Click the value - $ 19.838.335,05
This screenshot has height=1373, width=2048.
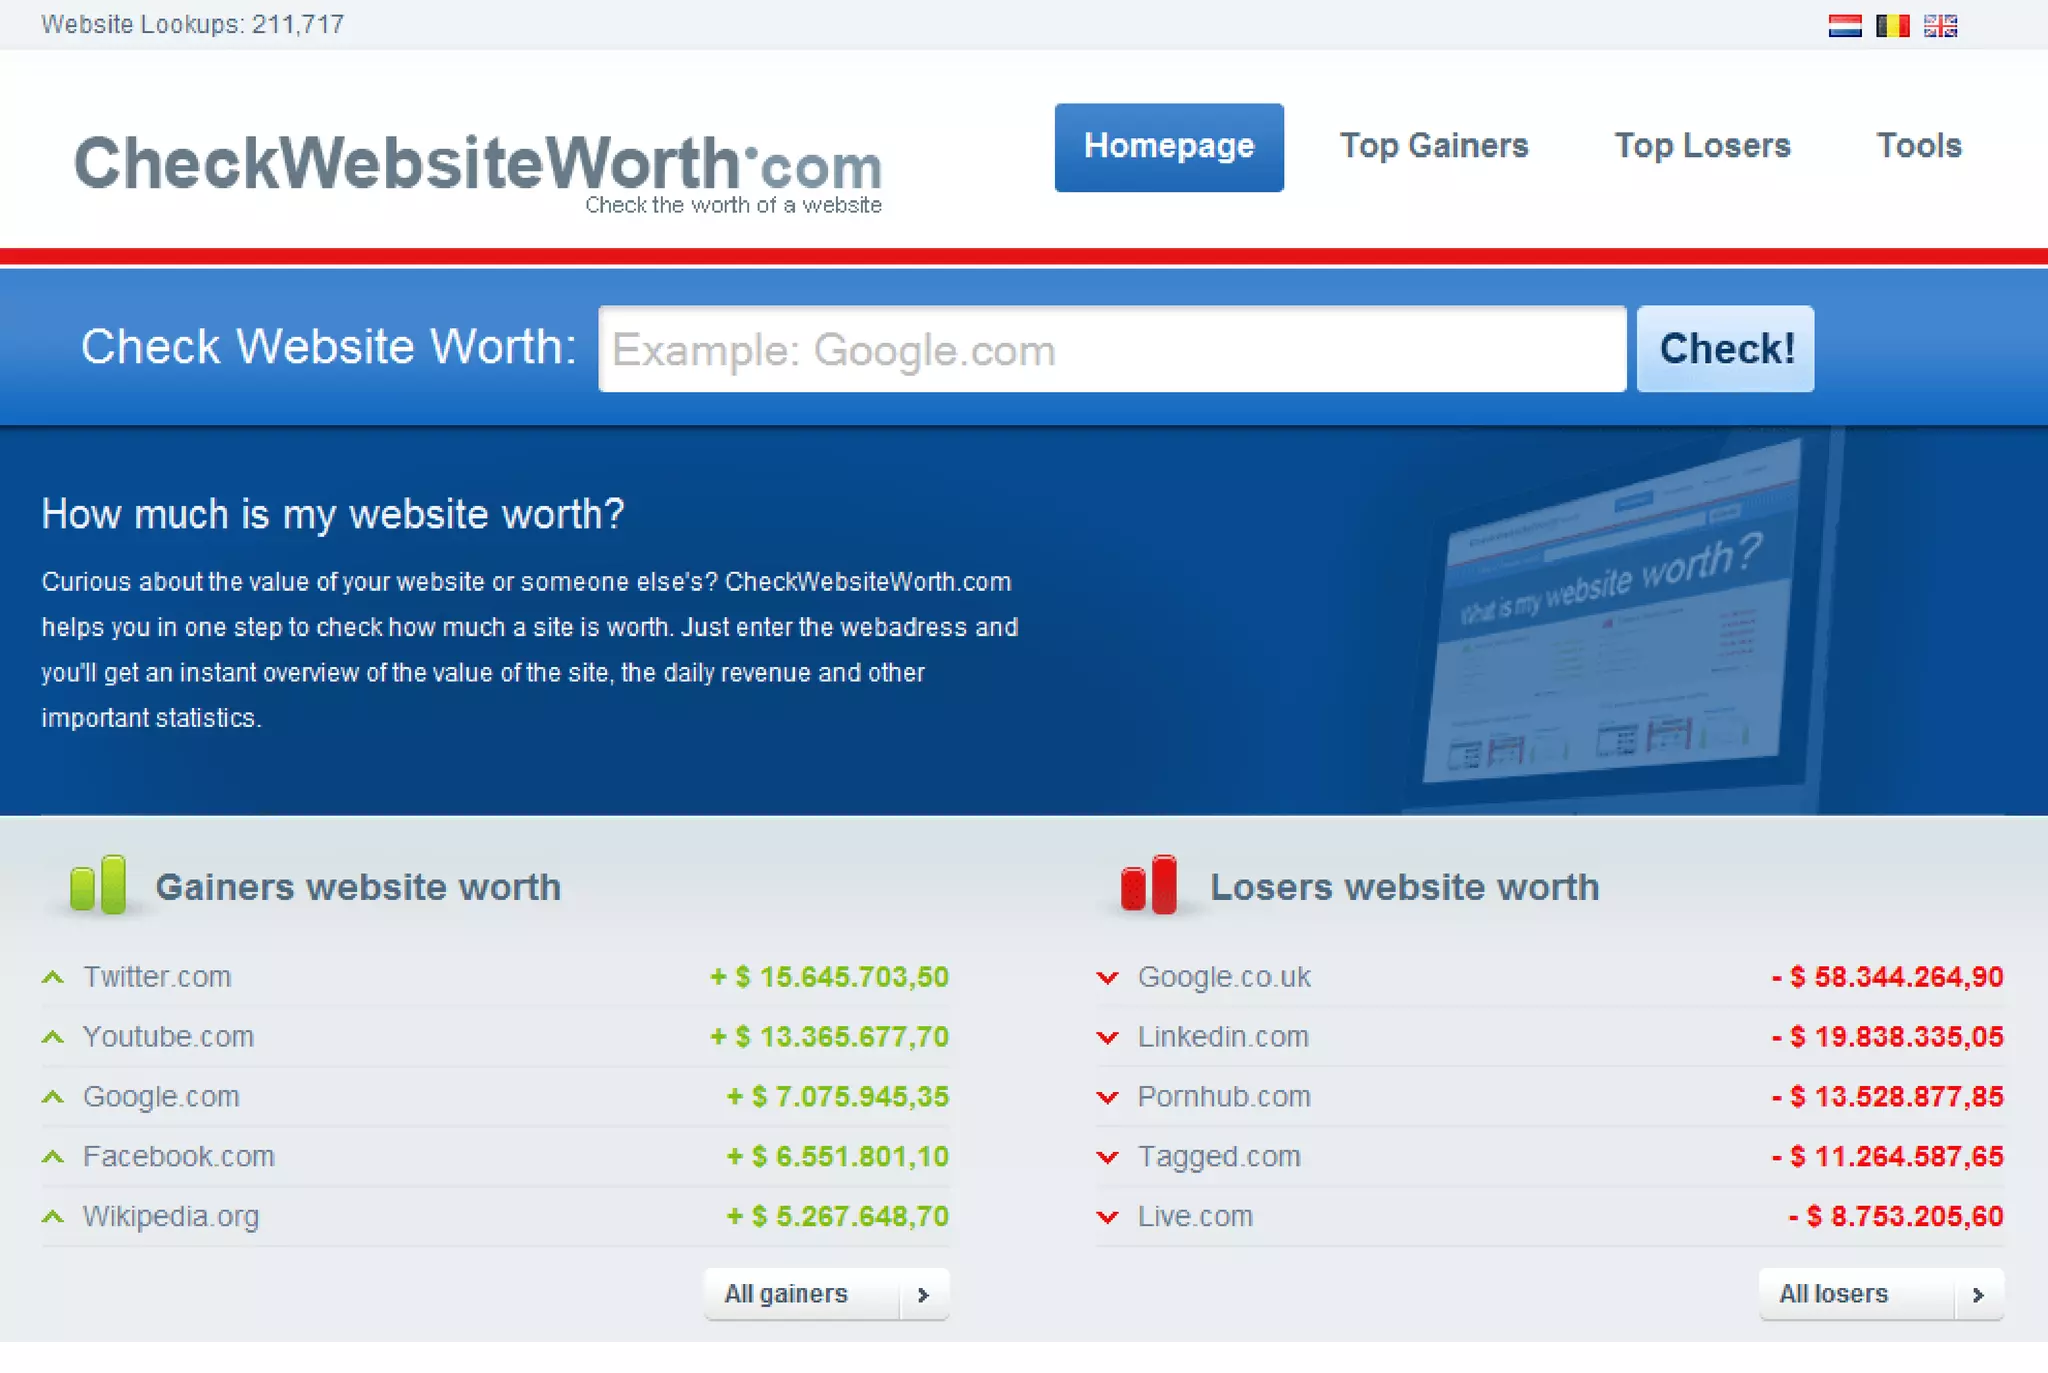pos(1887,1037)
